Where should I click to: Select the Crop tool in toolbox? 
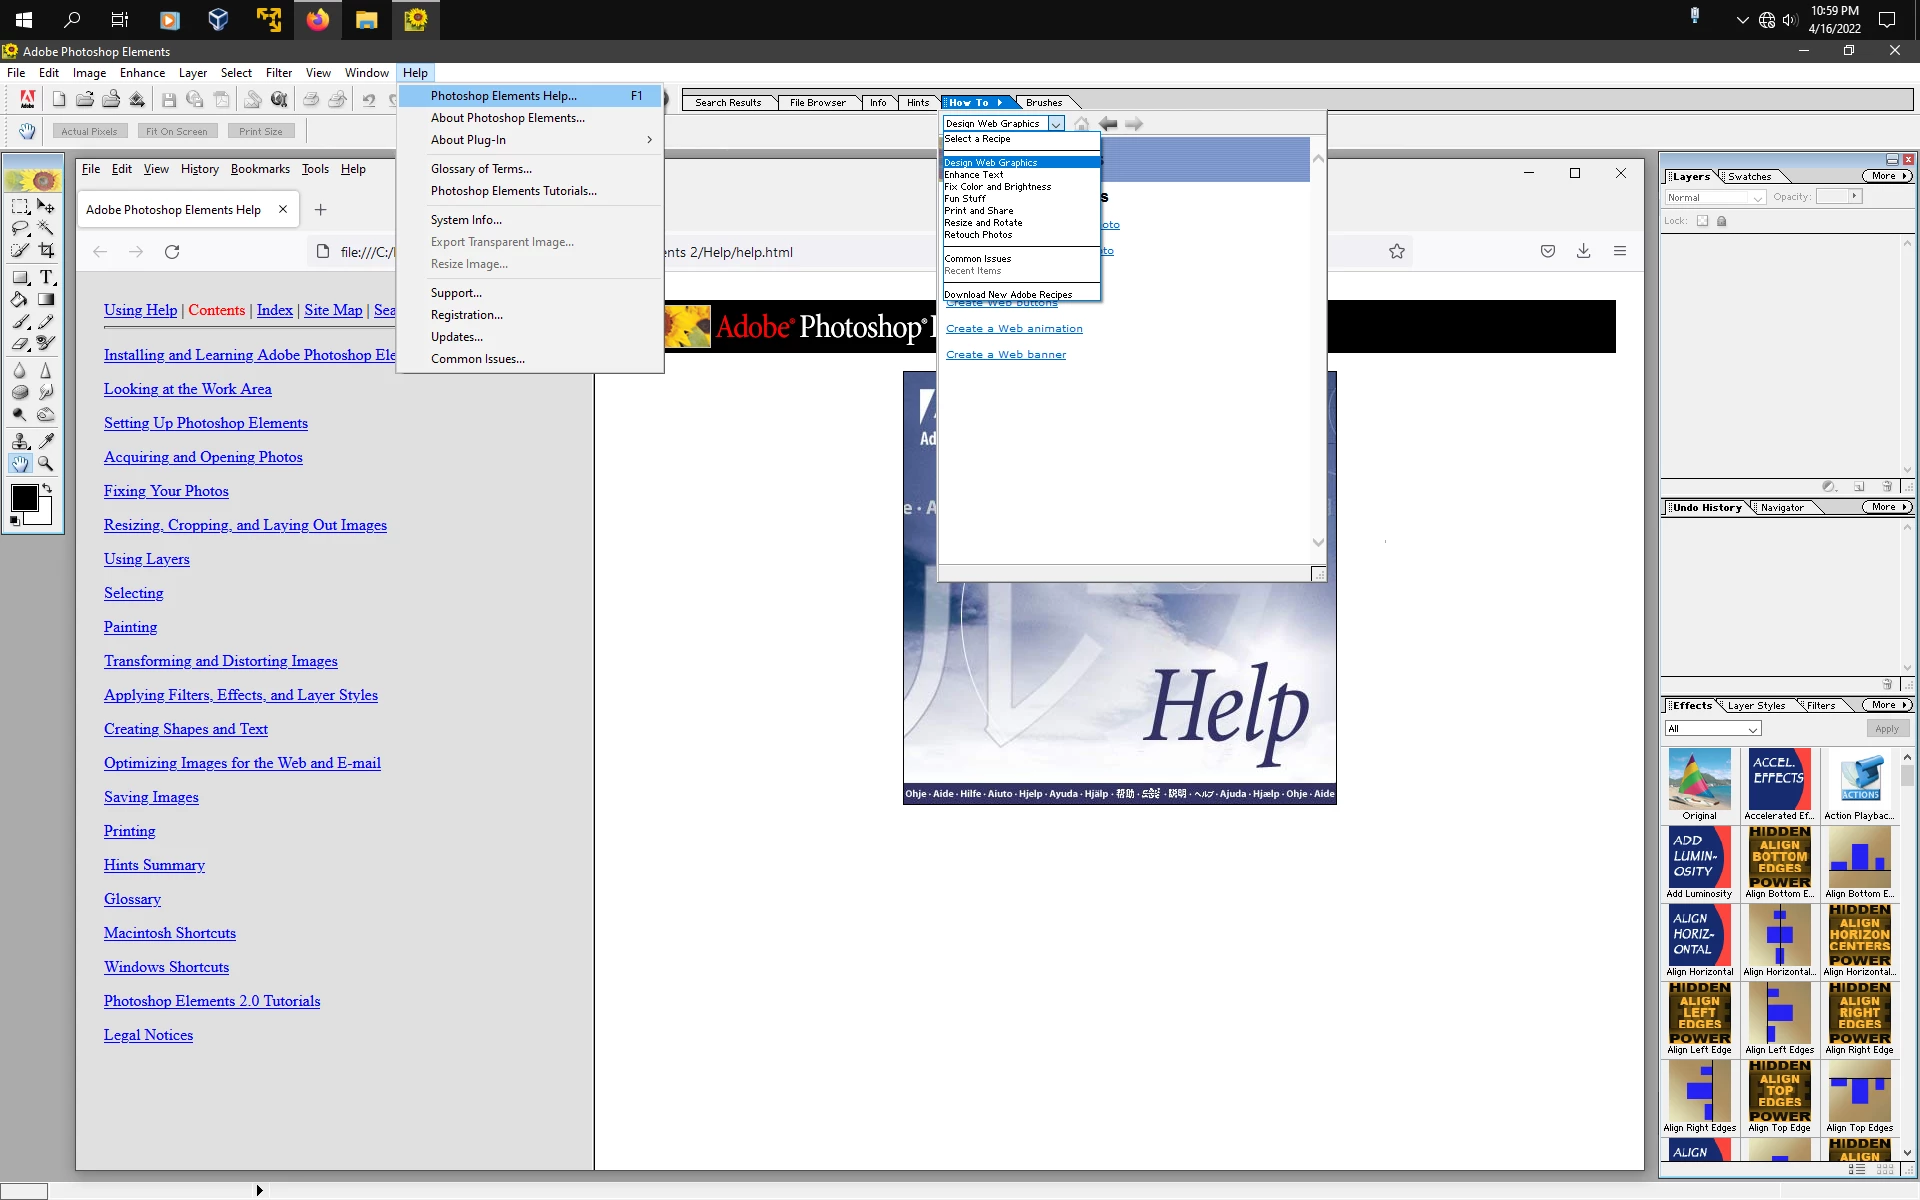click(x=46, y=251)
